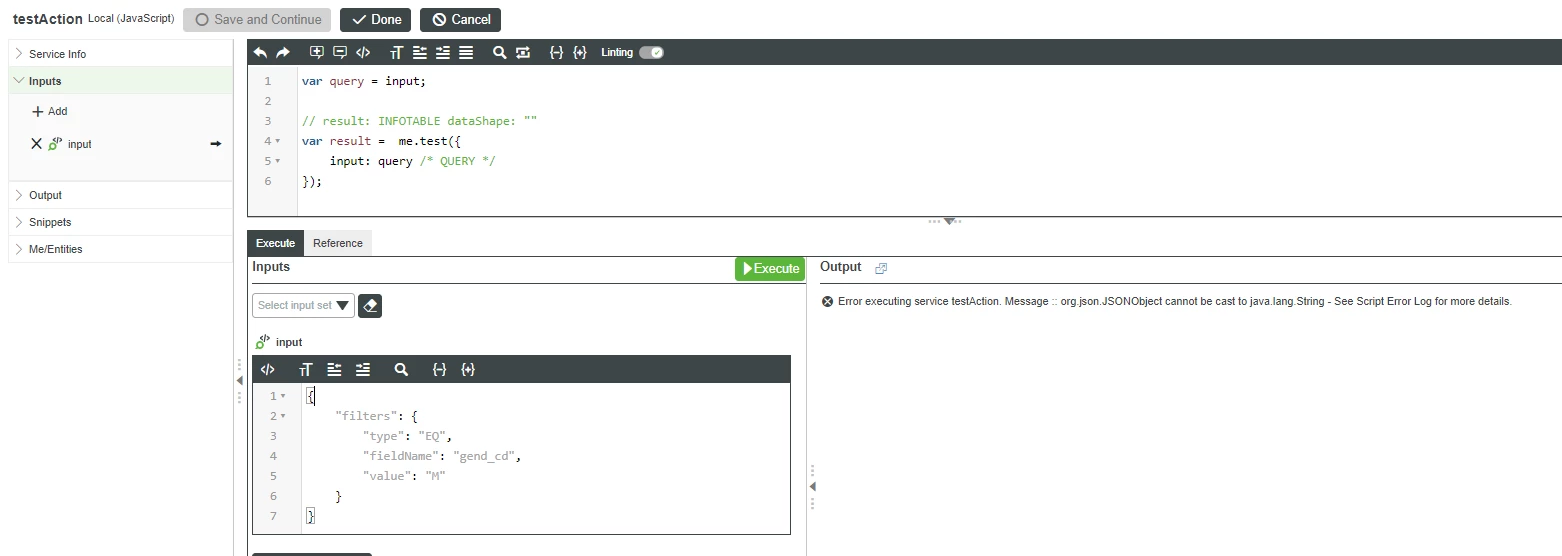The height and width of the screenshot is (556, 1562).
Task: Click the replace icon in the script toolbar
Action: coord(523,53)
